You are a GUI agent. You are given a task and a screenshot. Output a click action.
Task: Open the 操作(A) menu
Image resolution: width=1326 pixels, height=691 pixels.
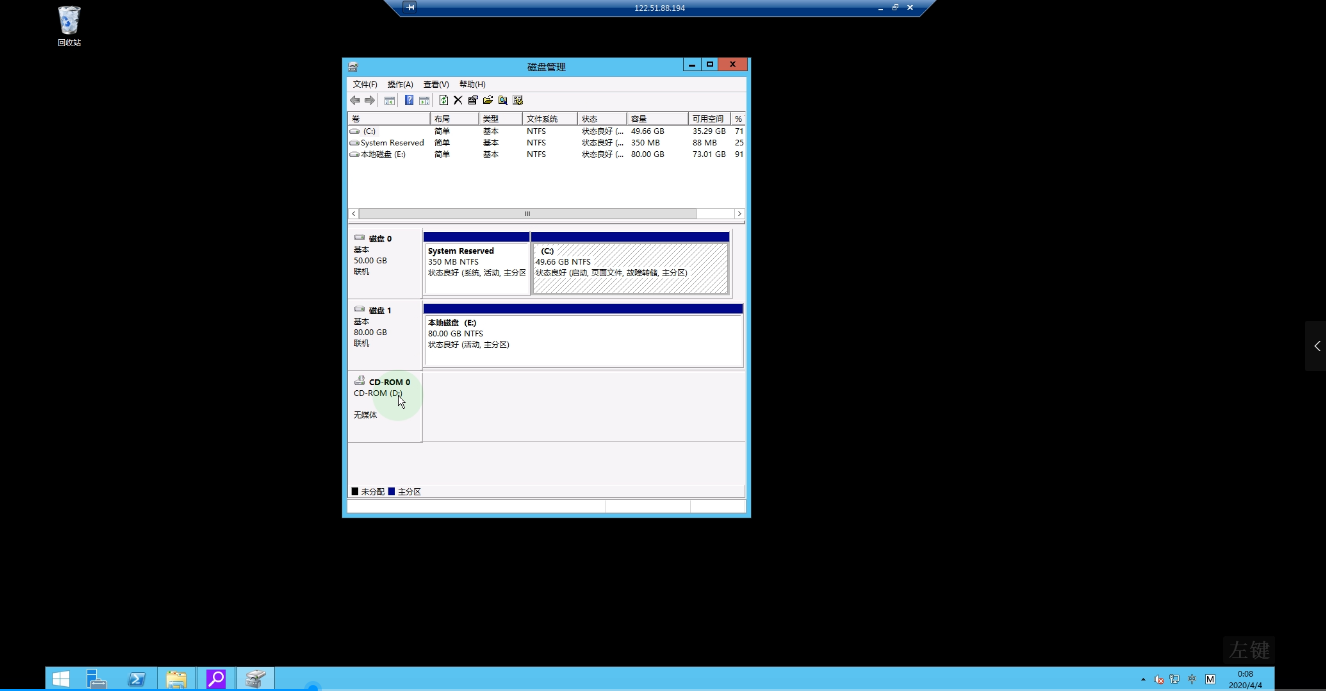pos(400,84)
